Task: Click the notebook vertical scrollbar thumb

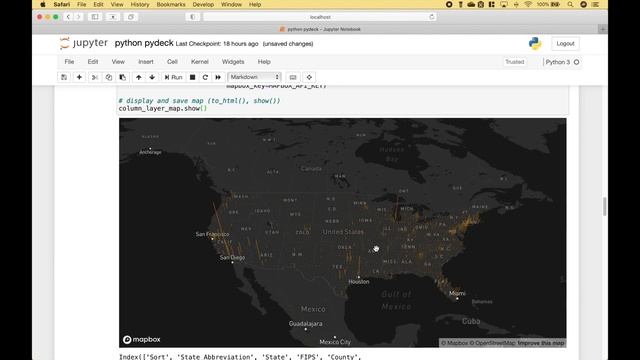Action: click(604, 207)
